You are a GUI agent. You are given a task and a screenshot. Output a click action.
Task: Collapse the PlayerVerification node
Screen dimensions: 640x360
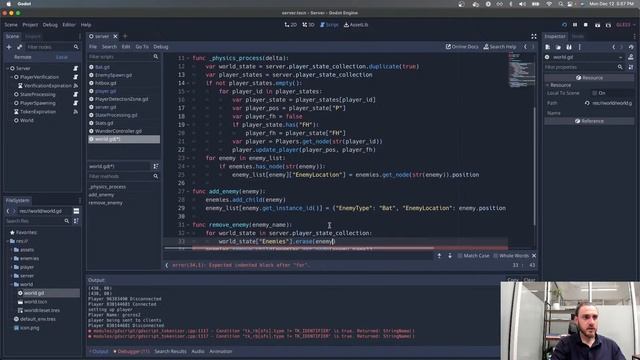pyautogui.click(x=11, y=77)
